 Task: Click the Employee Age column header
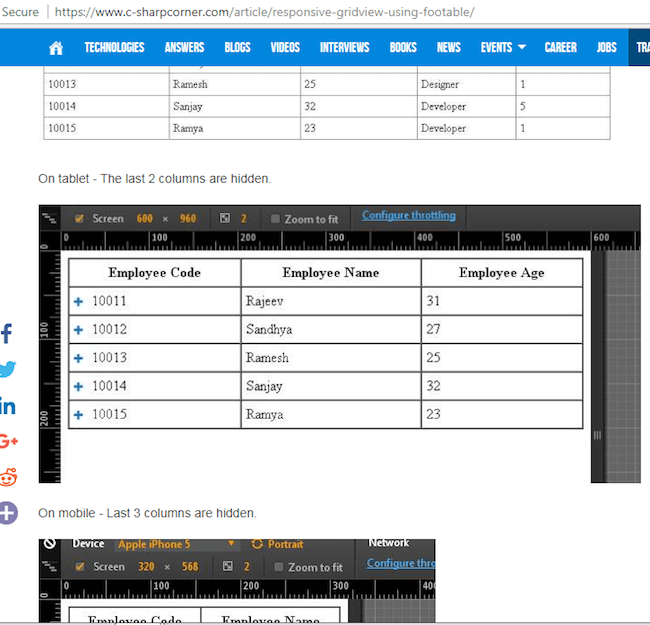[x=502, y=273]
